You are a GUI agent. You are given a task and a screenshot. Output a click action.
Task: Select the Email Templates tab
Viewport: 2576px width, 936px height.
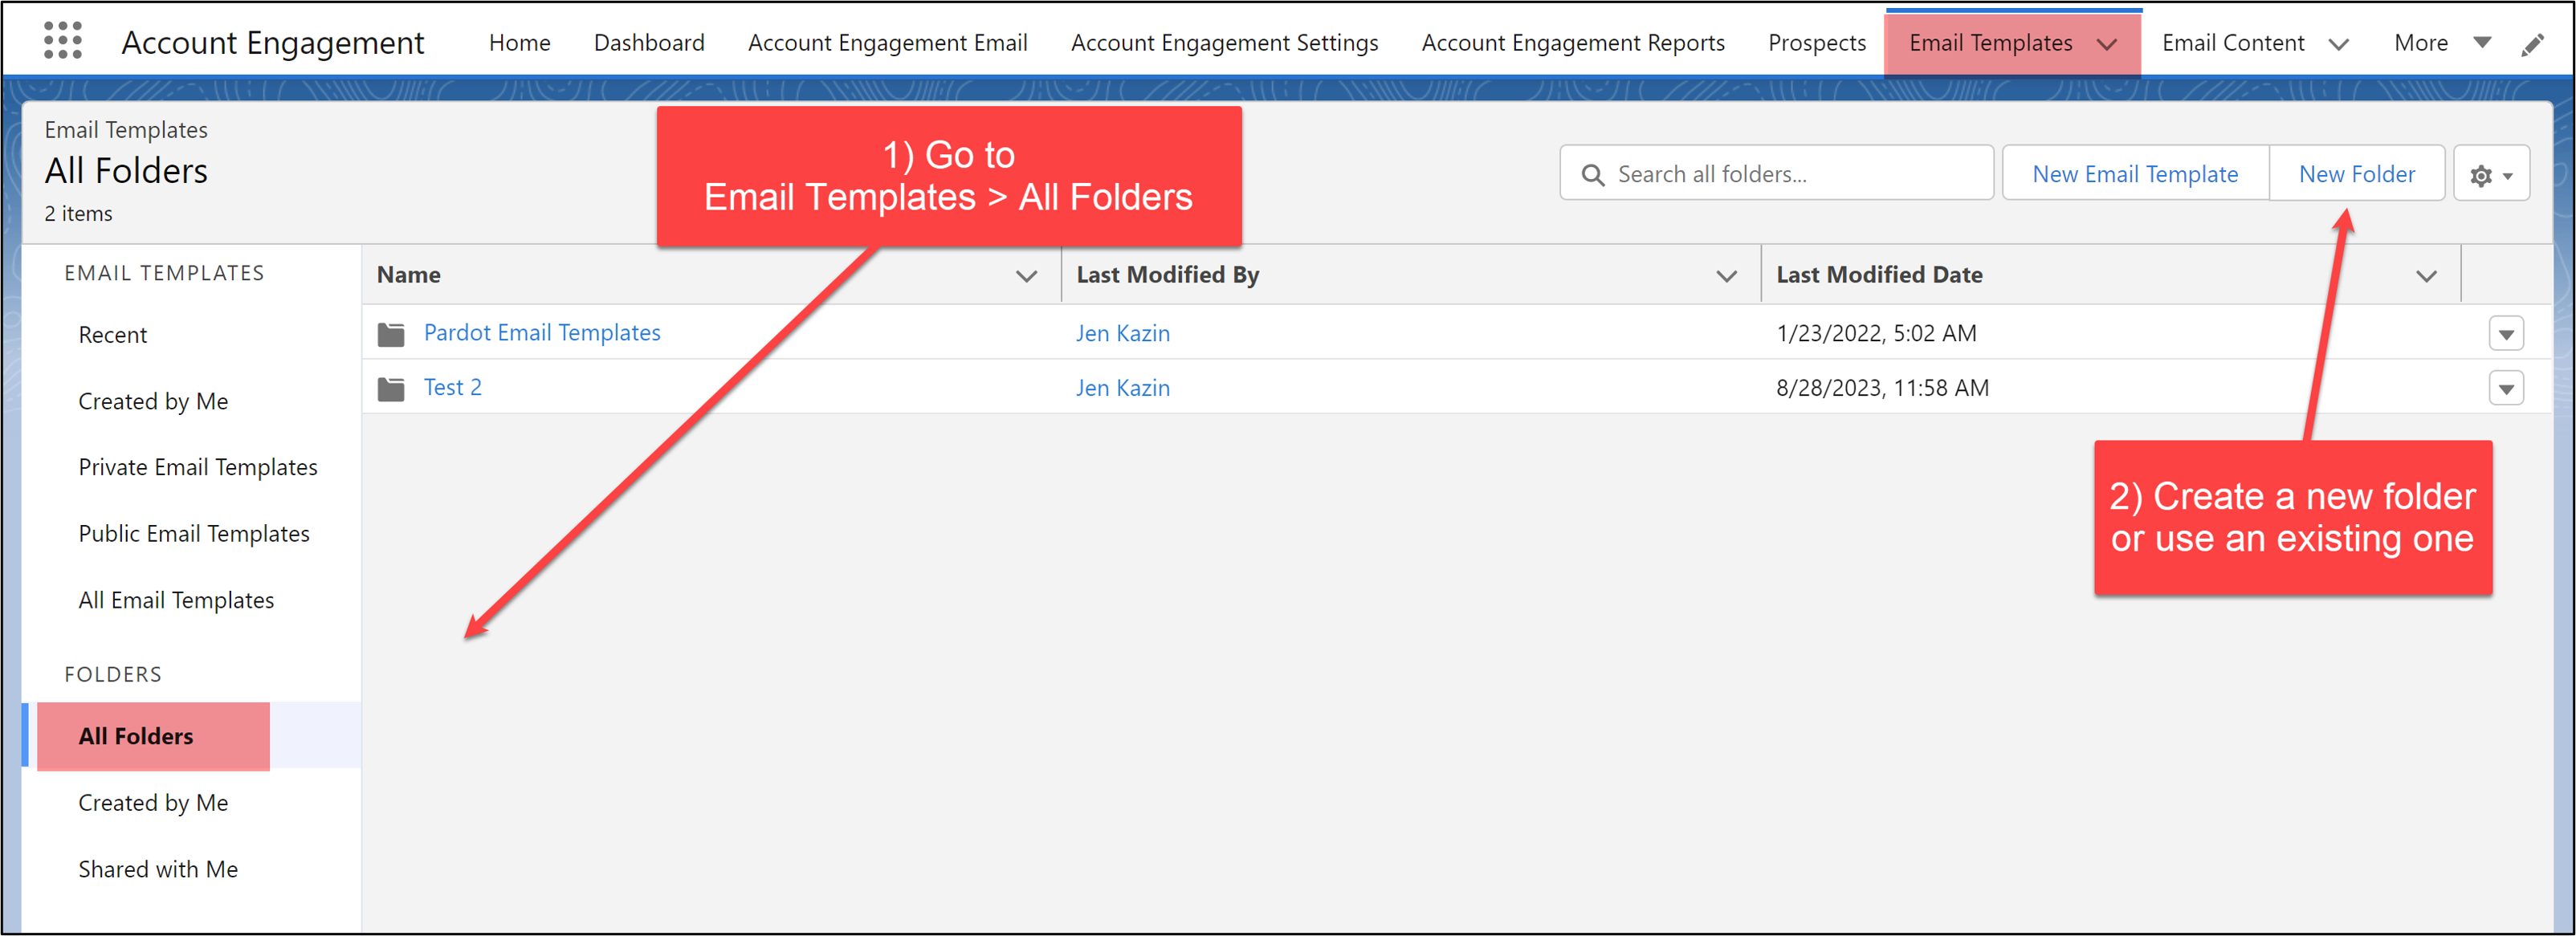[1990, 43]
